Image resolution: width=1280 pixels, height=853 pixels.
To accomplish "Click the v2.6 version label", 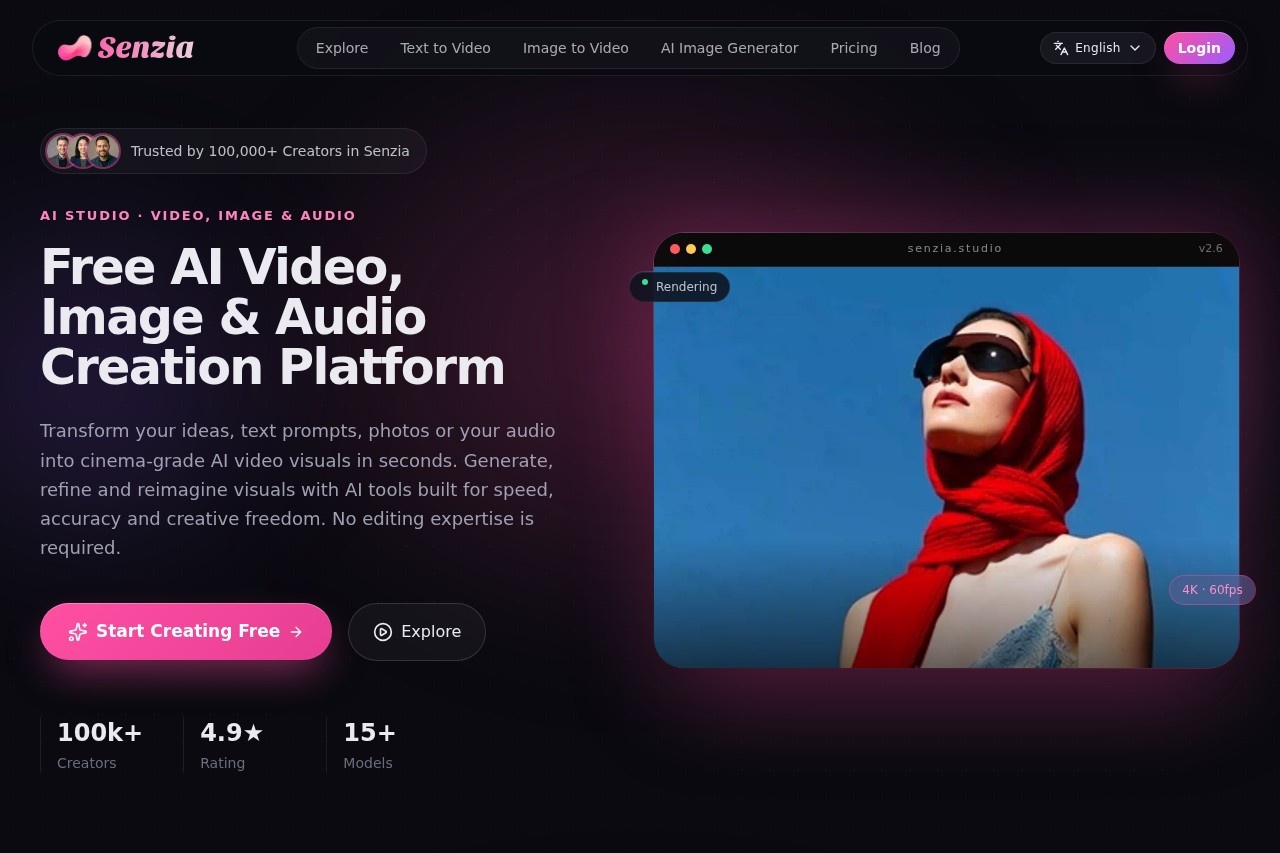I will click(1211, 248).
